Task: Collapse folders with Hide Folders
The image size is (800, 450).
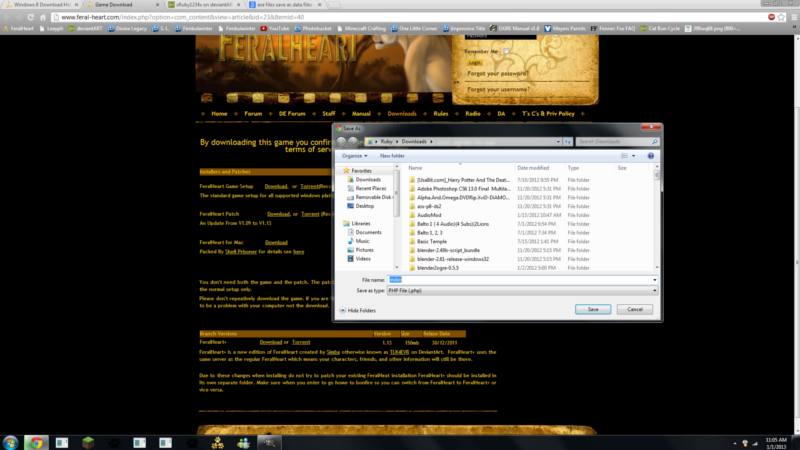Action: (358, 310)
